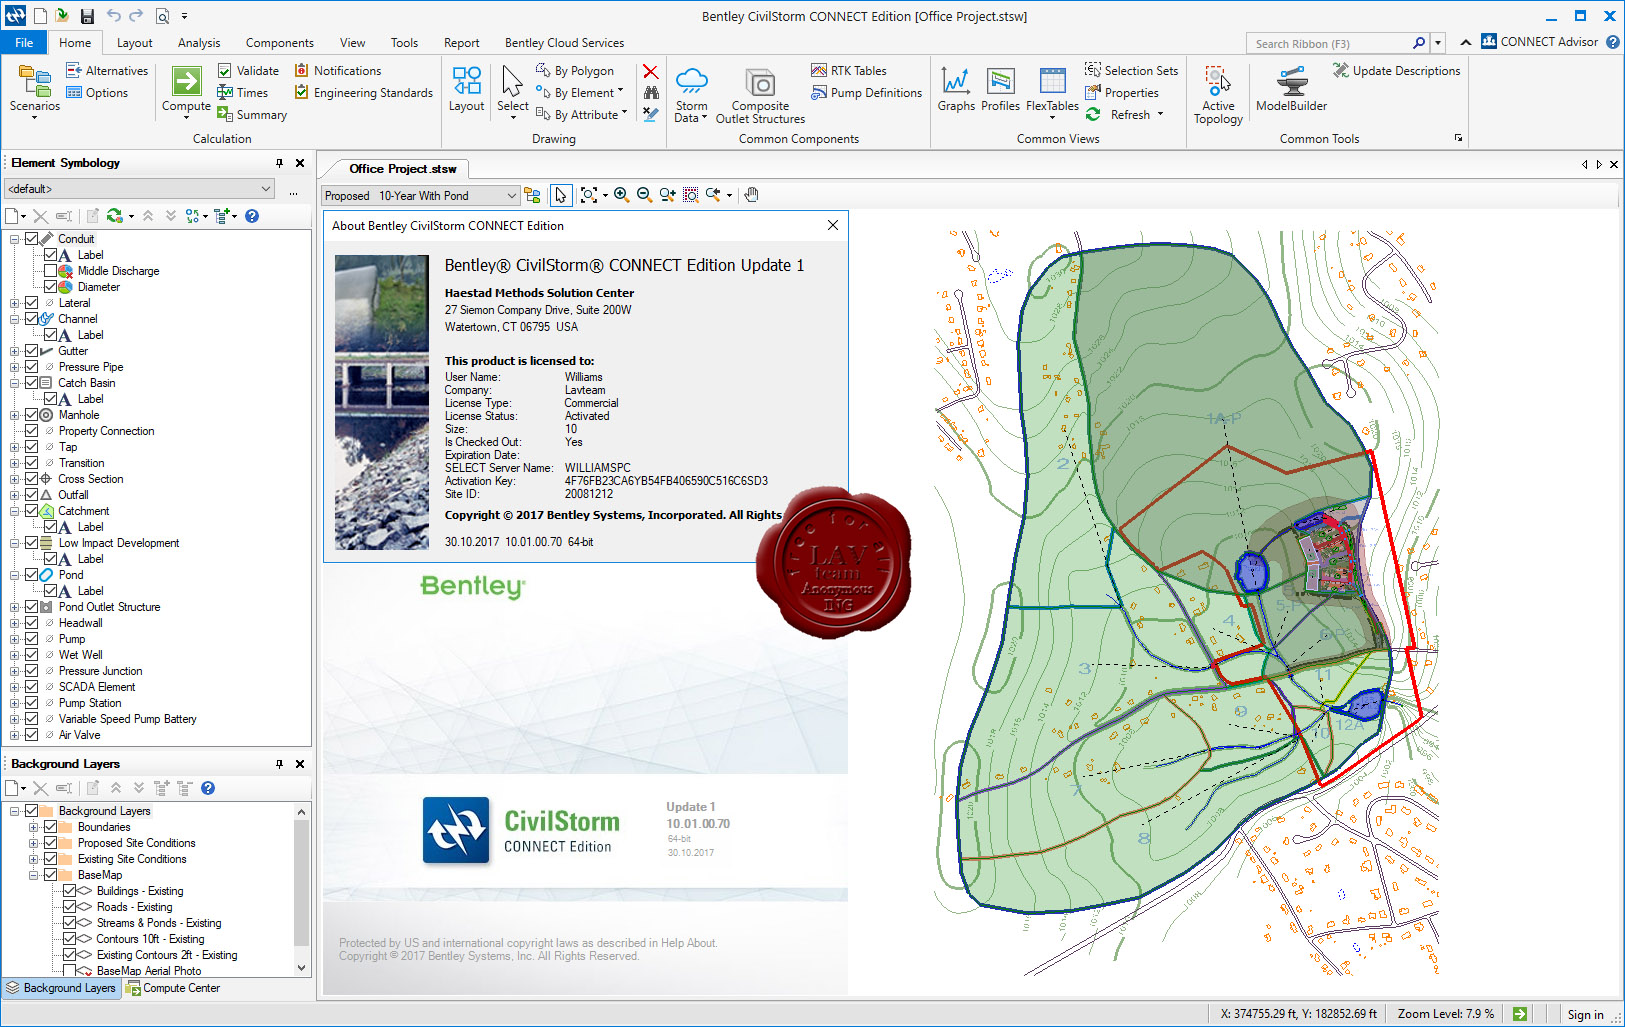
Task: Toggle the Pond Outlet Structure checkbox
Action: (x=31, y=607)
